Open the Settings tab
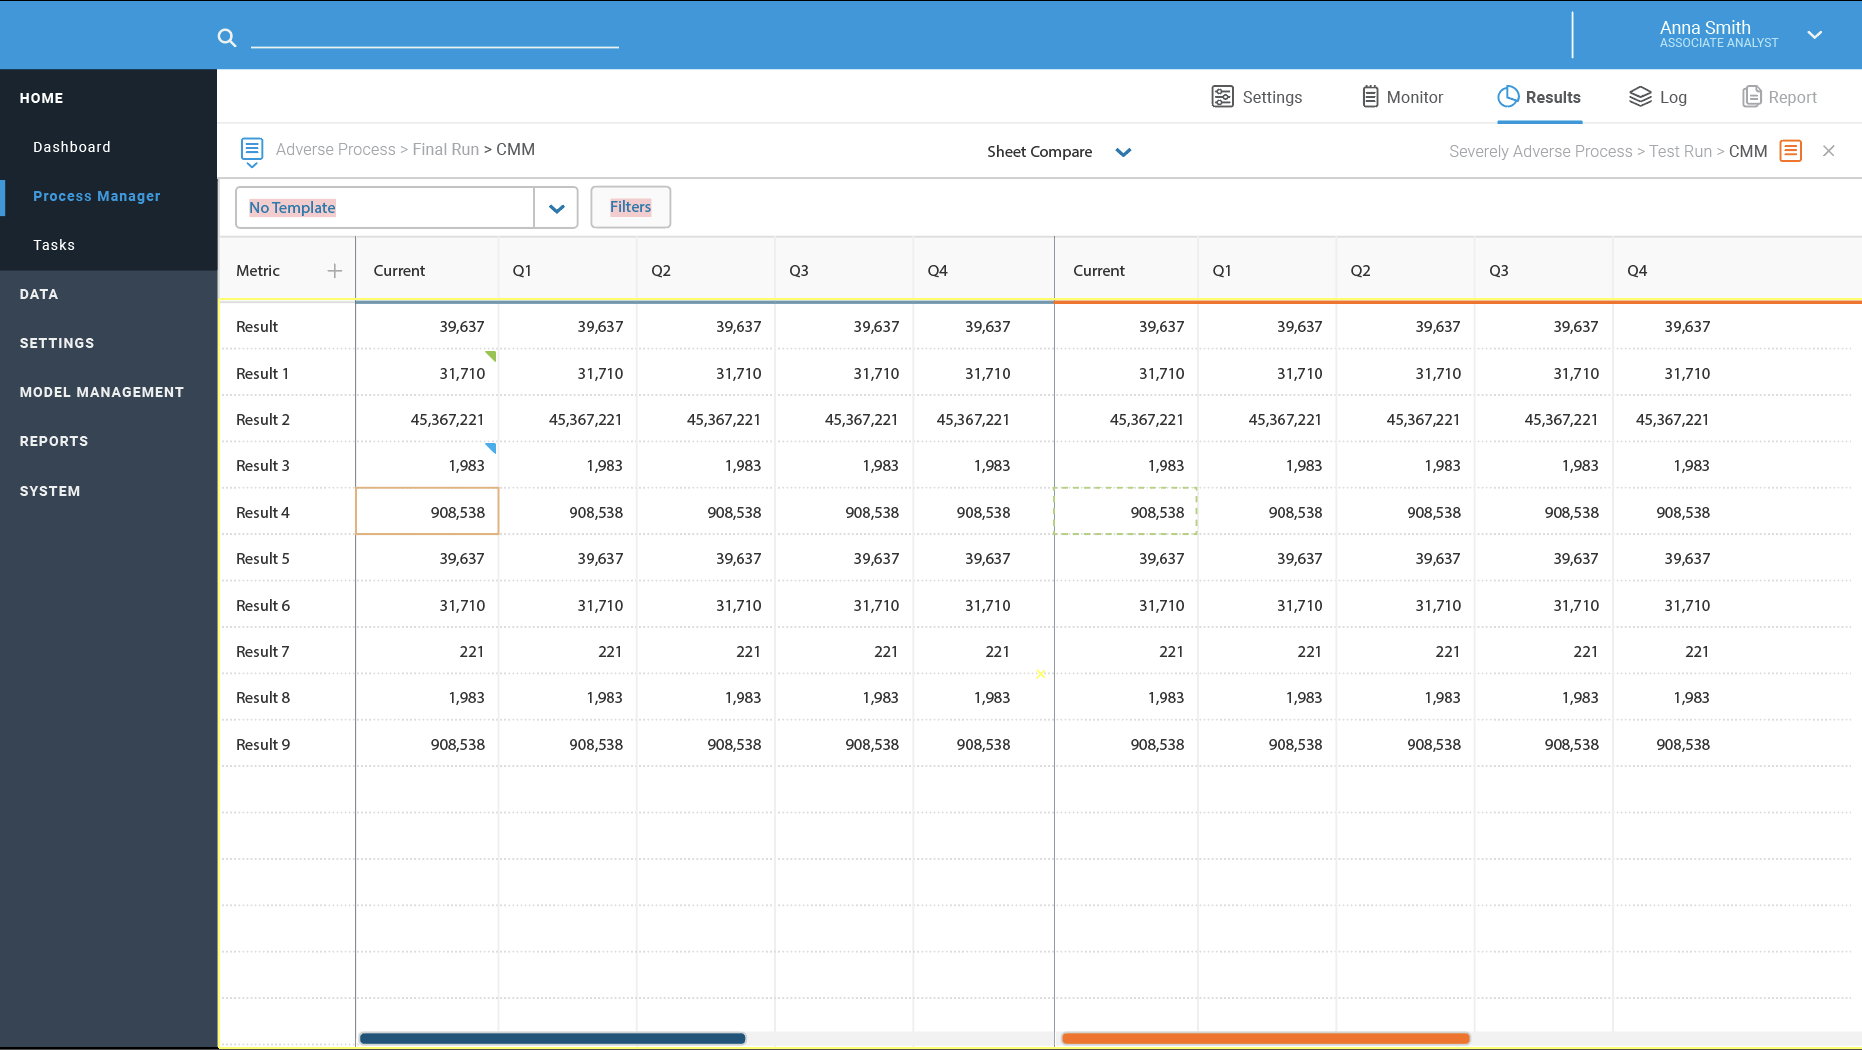Screen dimensions: 1862x1050 tap(1257, 97)
